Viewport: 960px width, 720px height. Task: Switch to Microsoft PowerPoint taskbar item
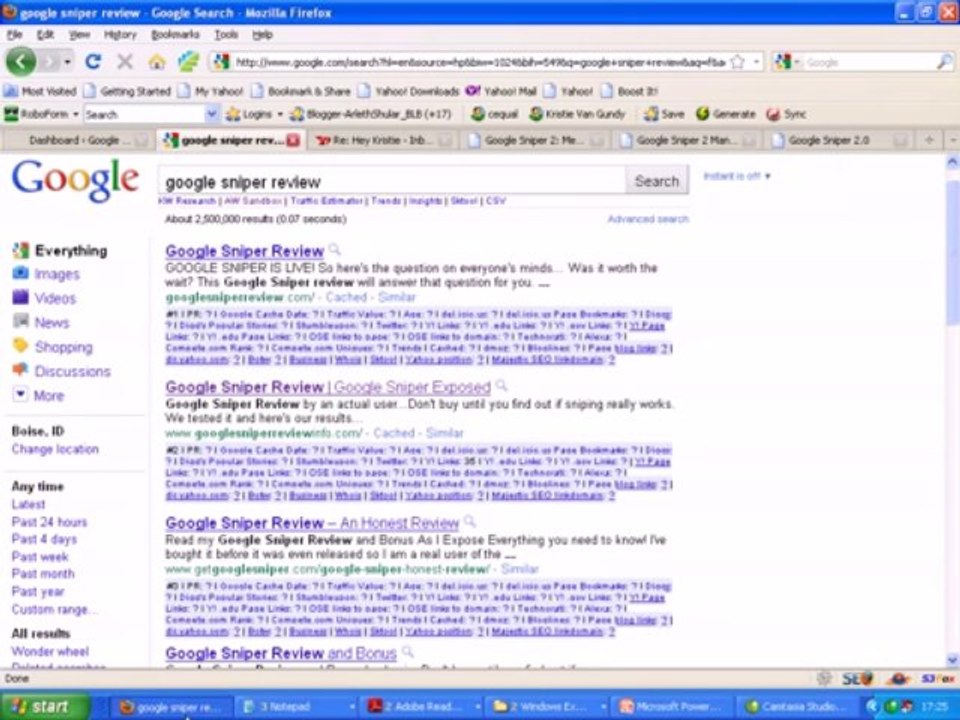673,707
